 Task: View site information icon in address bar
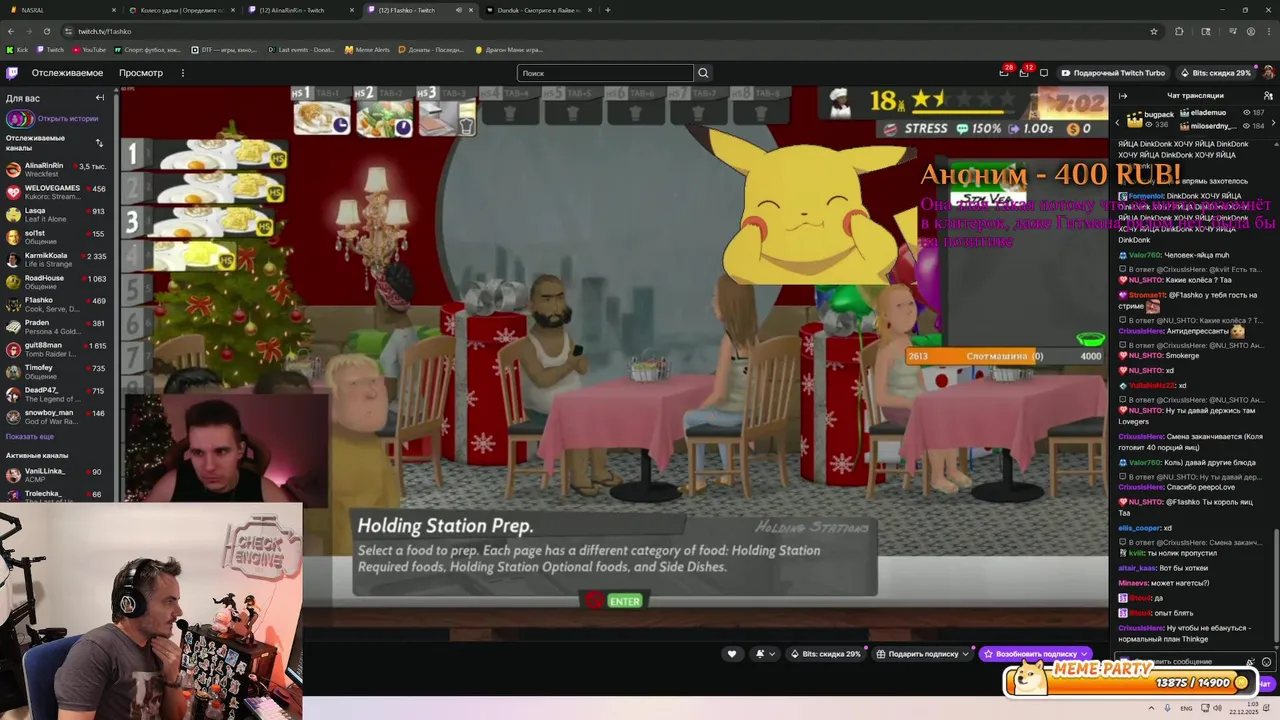[68, 31]
